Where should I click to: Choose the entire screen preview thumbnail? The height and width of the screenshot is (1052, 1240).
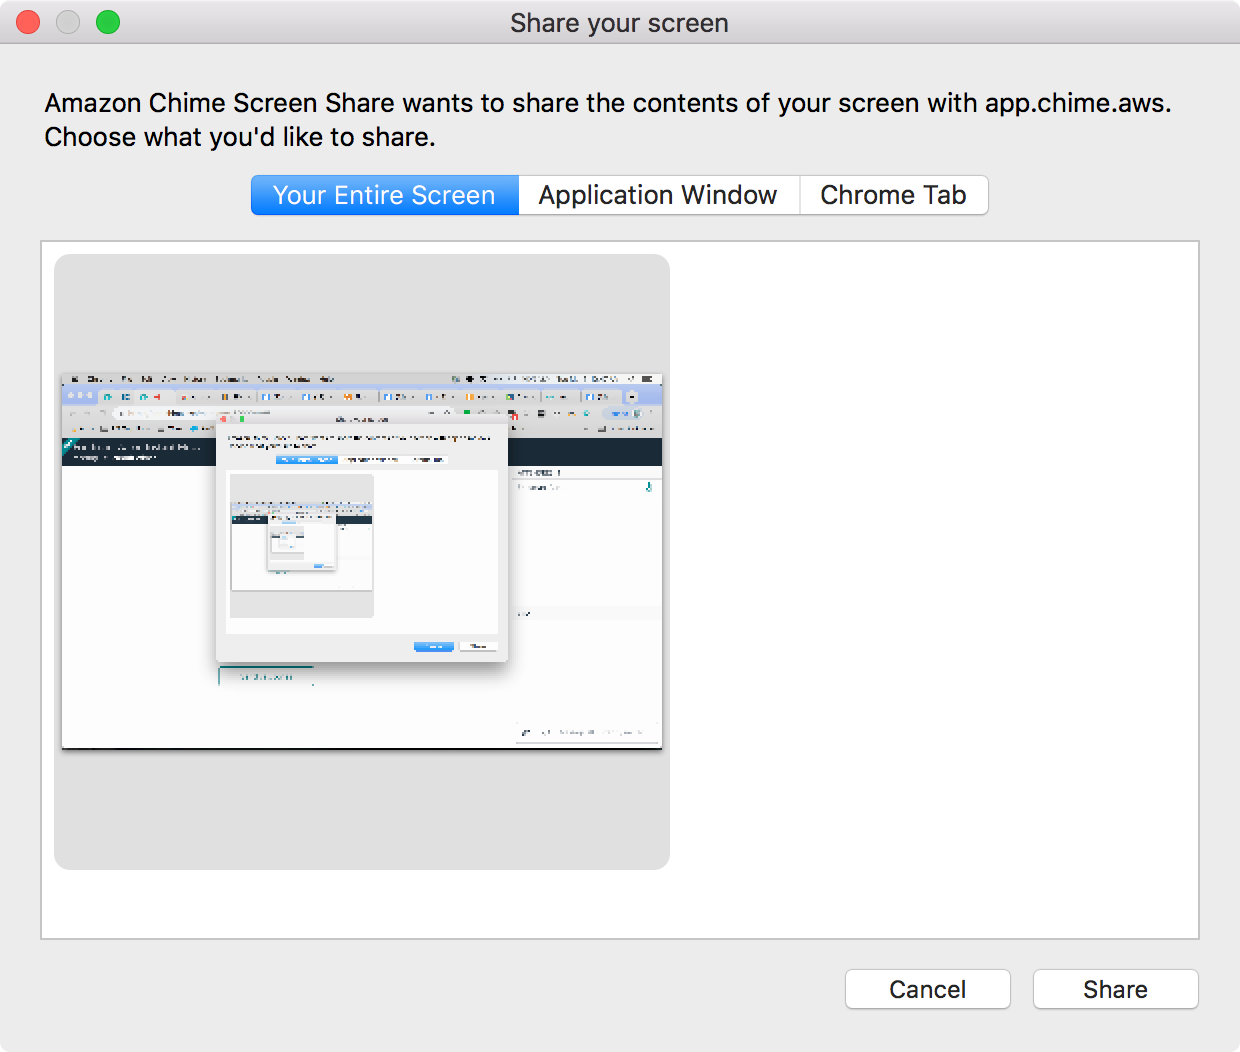click(x=362, y=562)
